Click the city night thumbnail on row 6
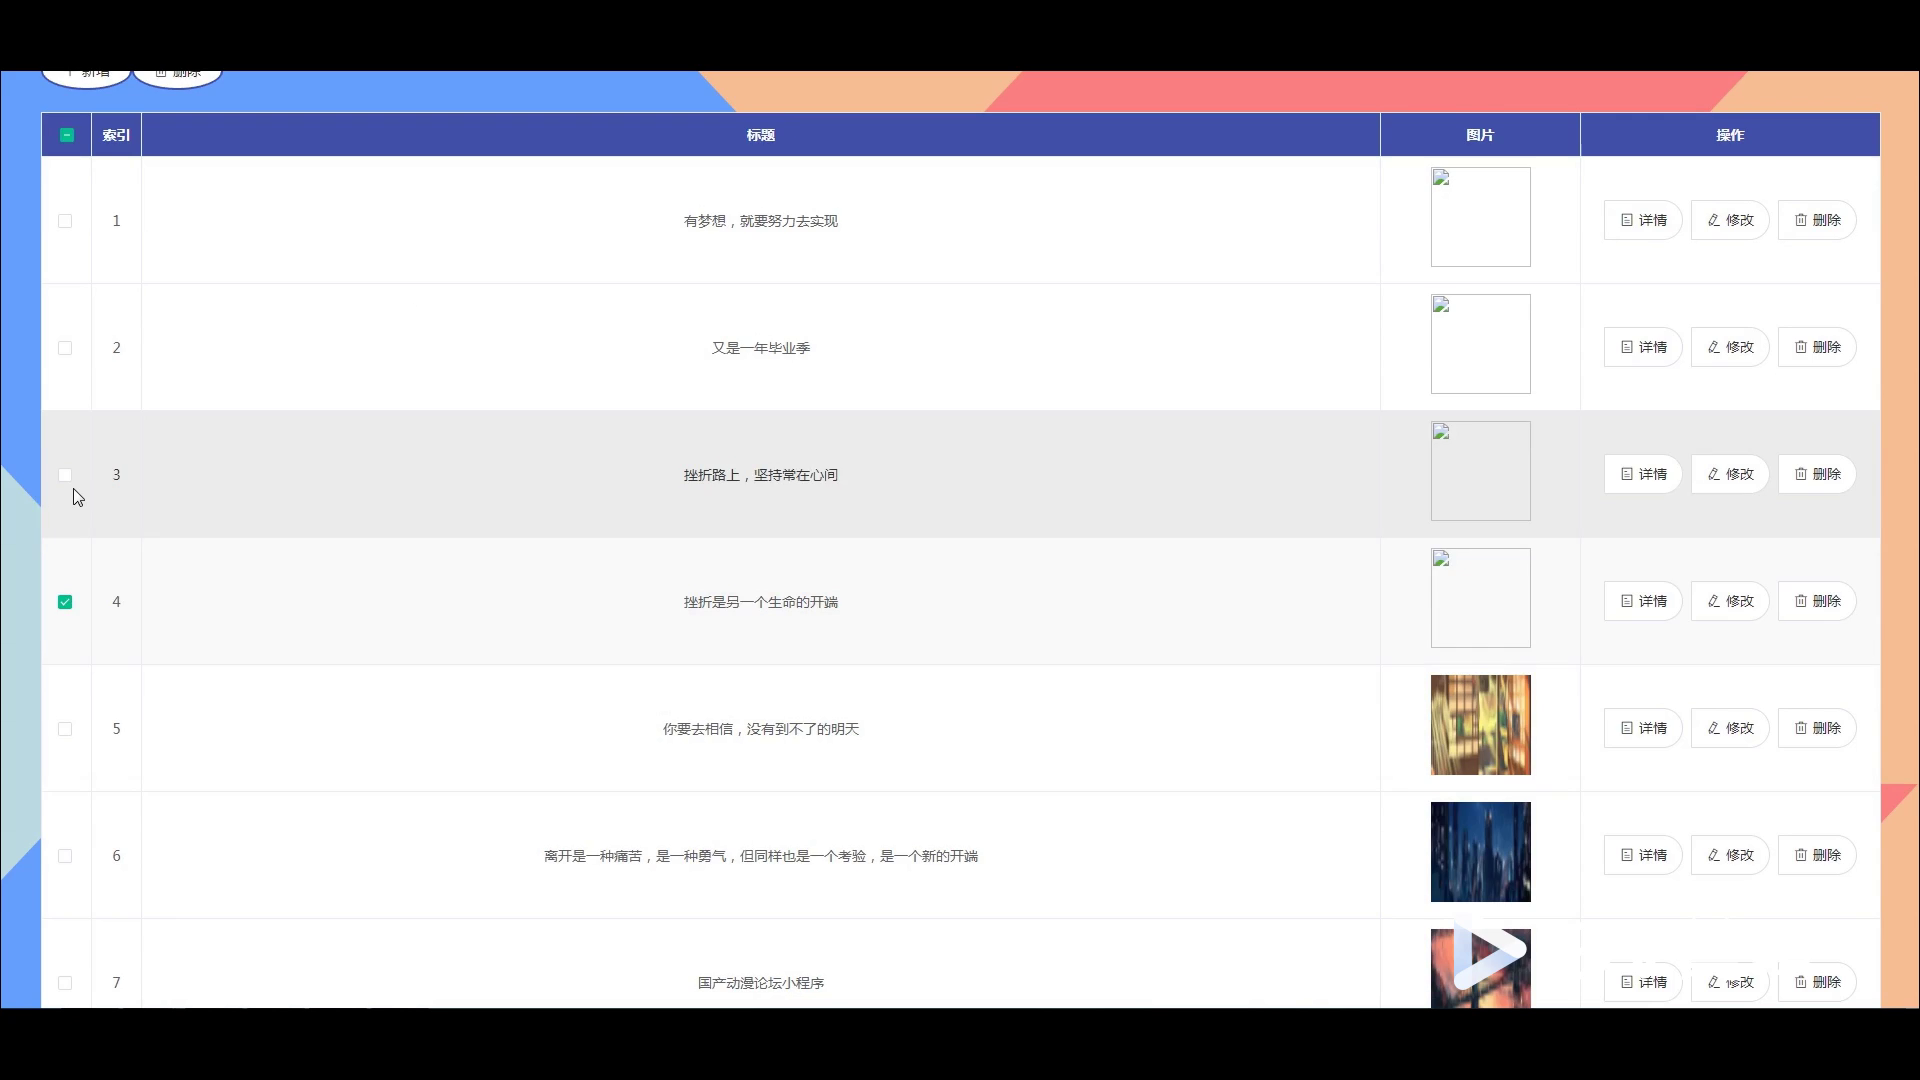This screenshot has width=1920, height=1080. [1480, 851]
